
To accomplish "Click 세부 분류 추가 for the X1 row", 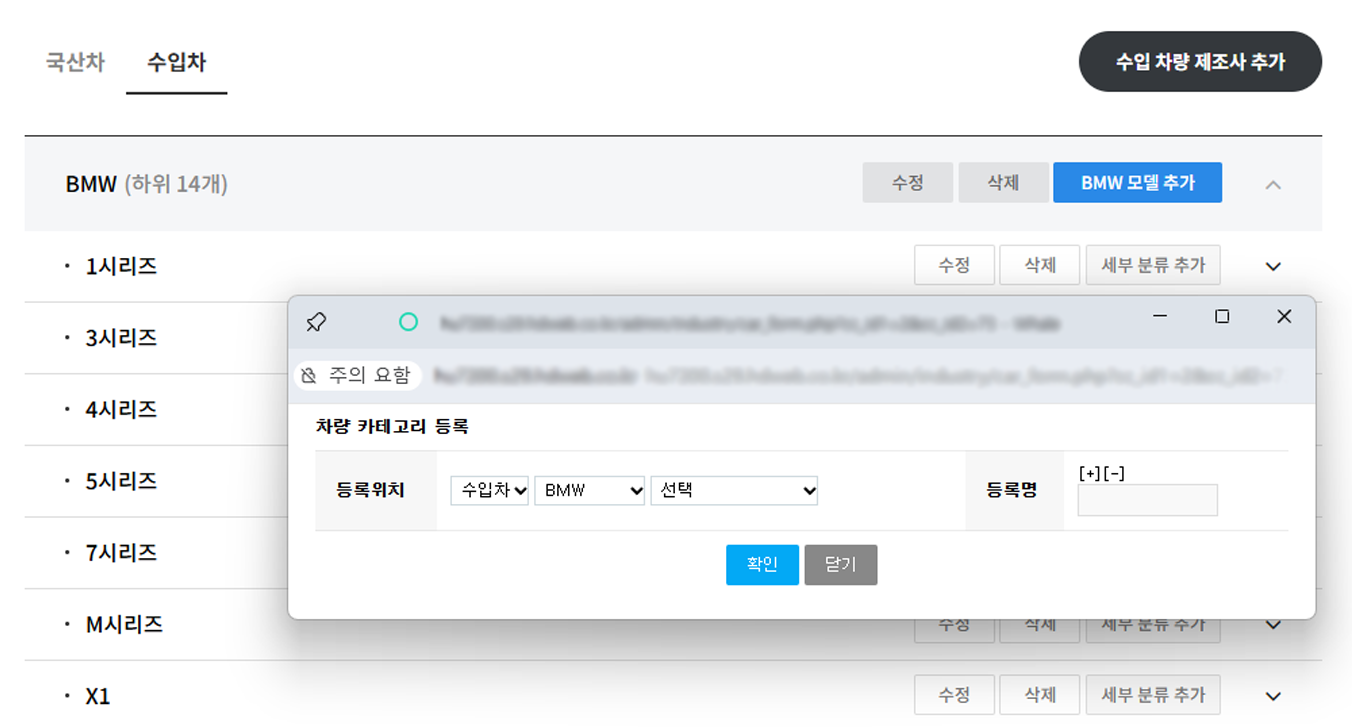I will tap(1153, 695).
